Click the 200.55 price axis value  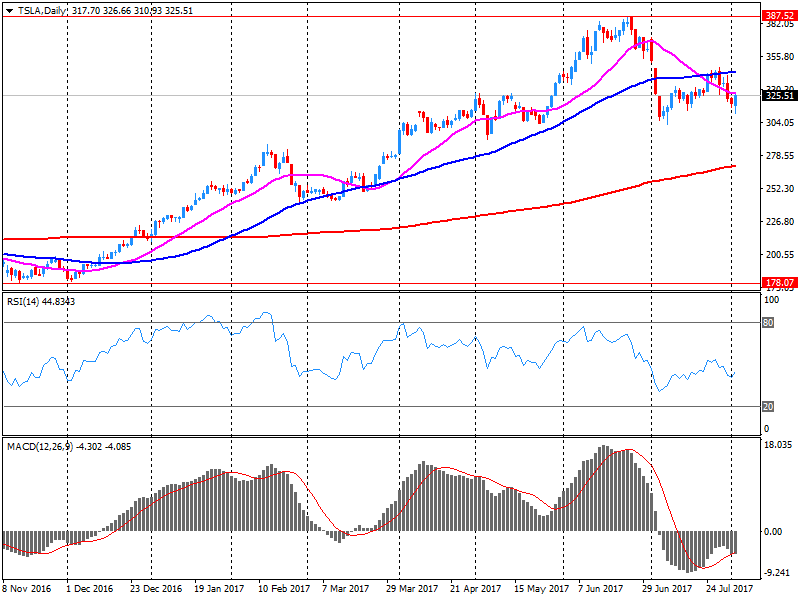(780, 255)
